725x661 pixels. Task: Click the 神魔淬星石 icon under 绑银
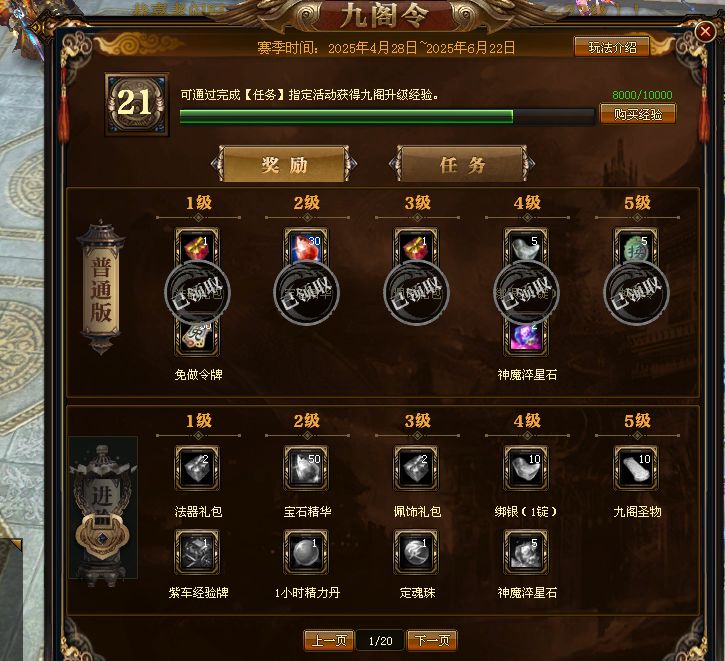[x=526, y=551]
